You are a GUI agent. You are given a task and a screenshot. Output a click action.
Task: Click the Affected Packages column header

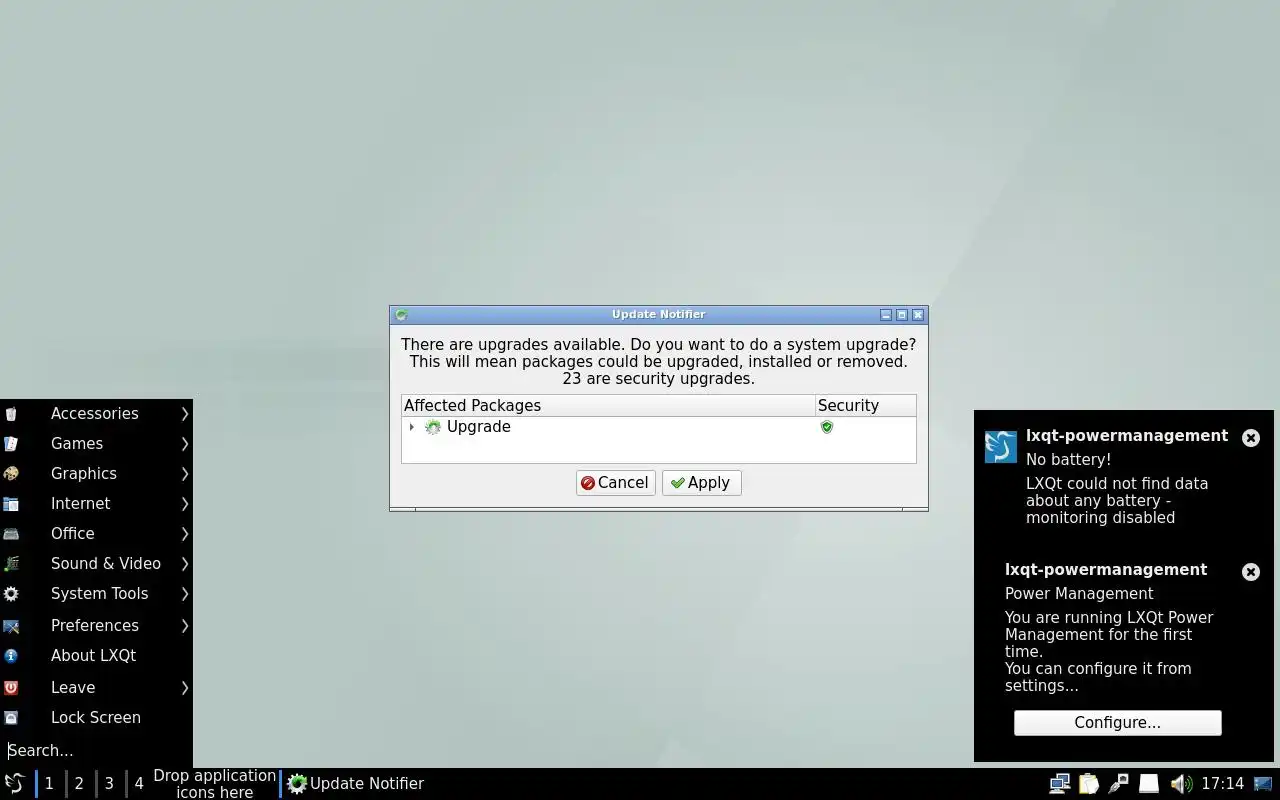tap(608, 405)
